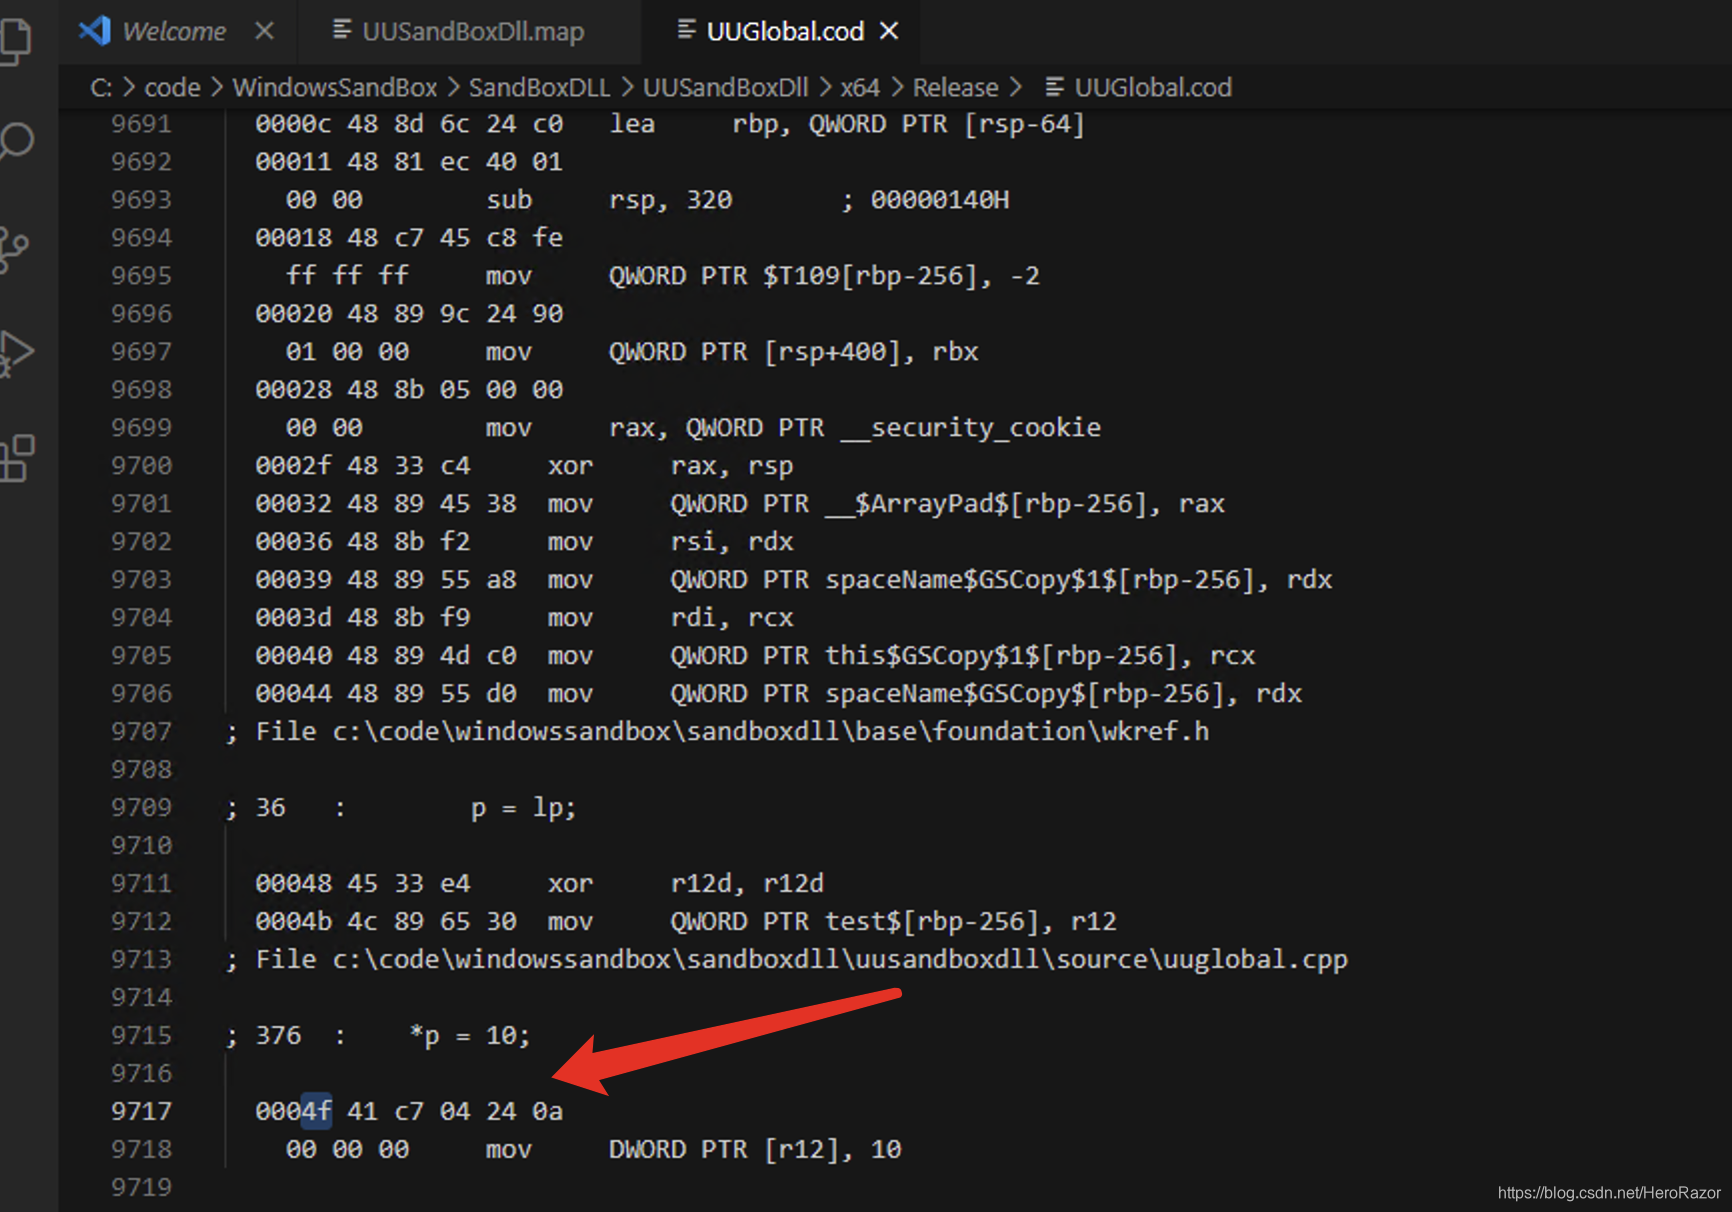Click line number 9707 in gutter
Screen dimensions: 1732x1212
point(141,732)
